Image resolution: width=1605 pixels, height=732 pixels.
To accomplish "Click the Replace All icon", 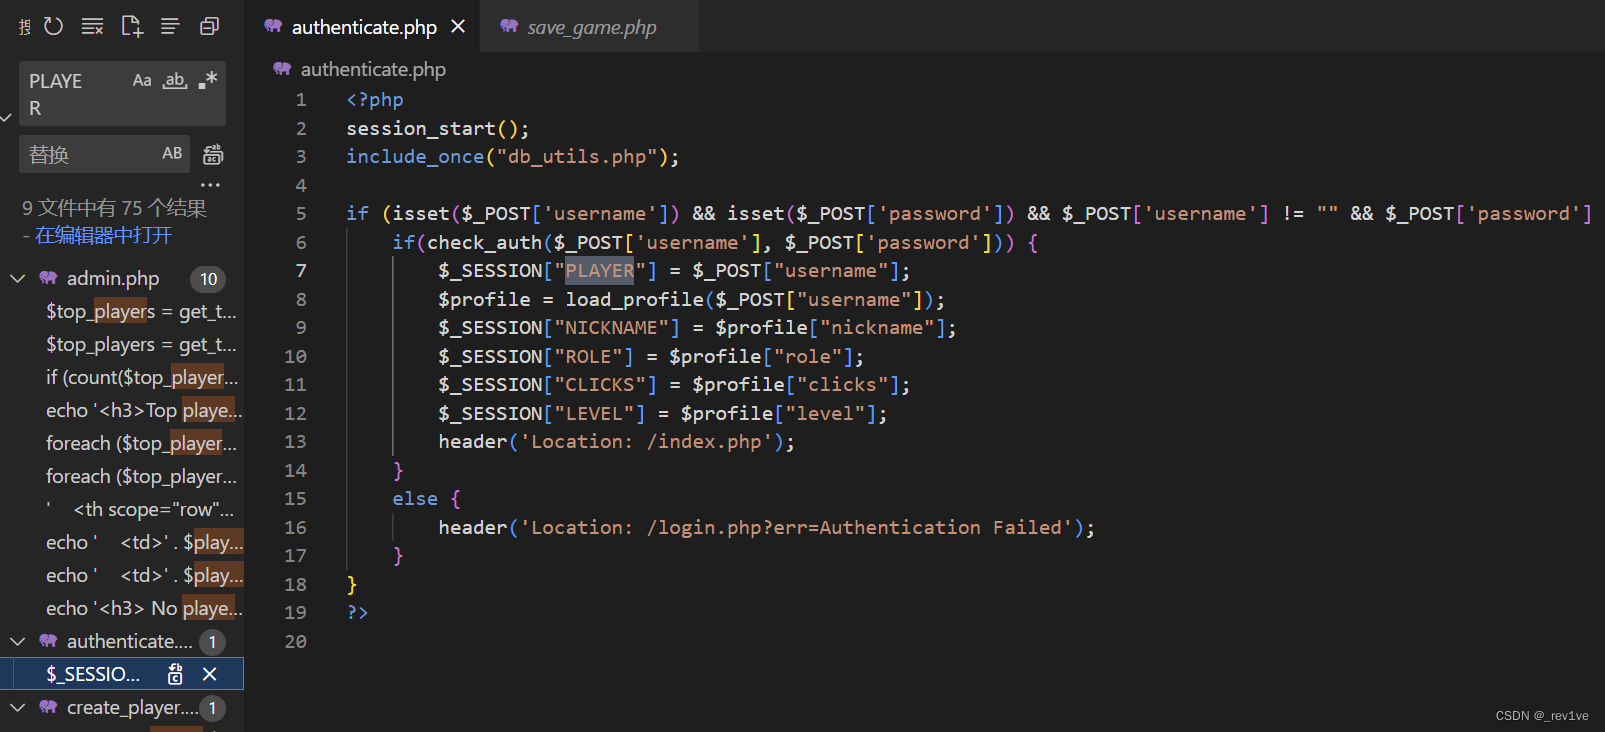I will (213, 154).
